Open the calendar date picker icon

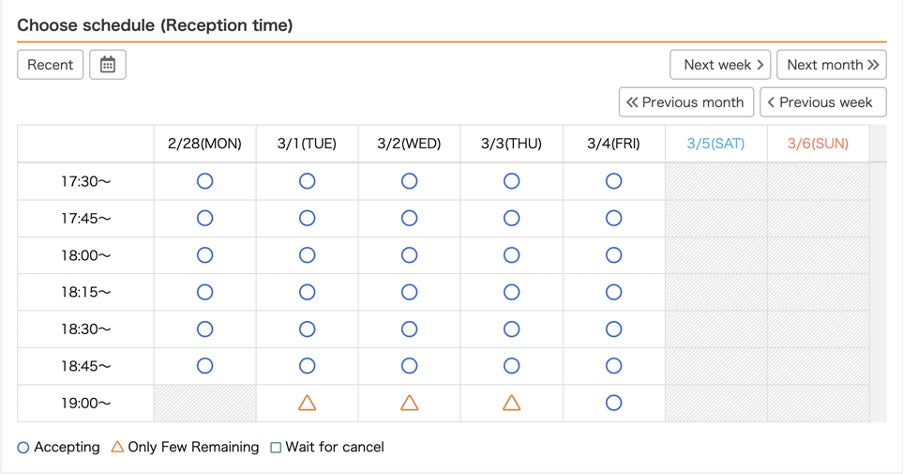click(x=108, y=65)
